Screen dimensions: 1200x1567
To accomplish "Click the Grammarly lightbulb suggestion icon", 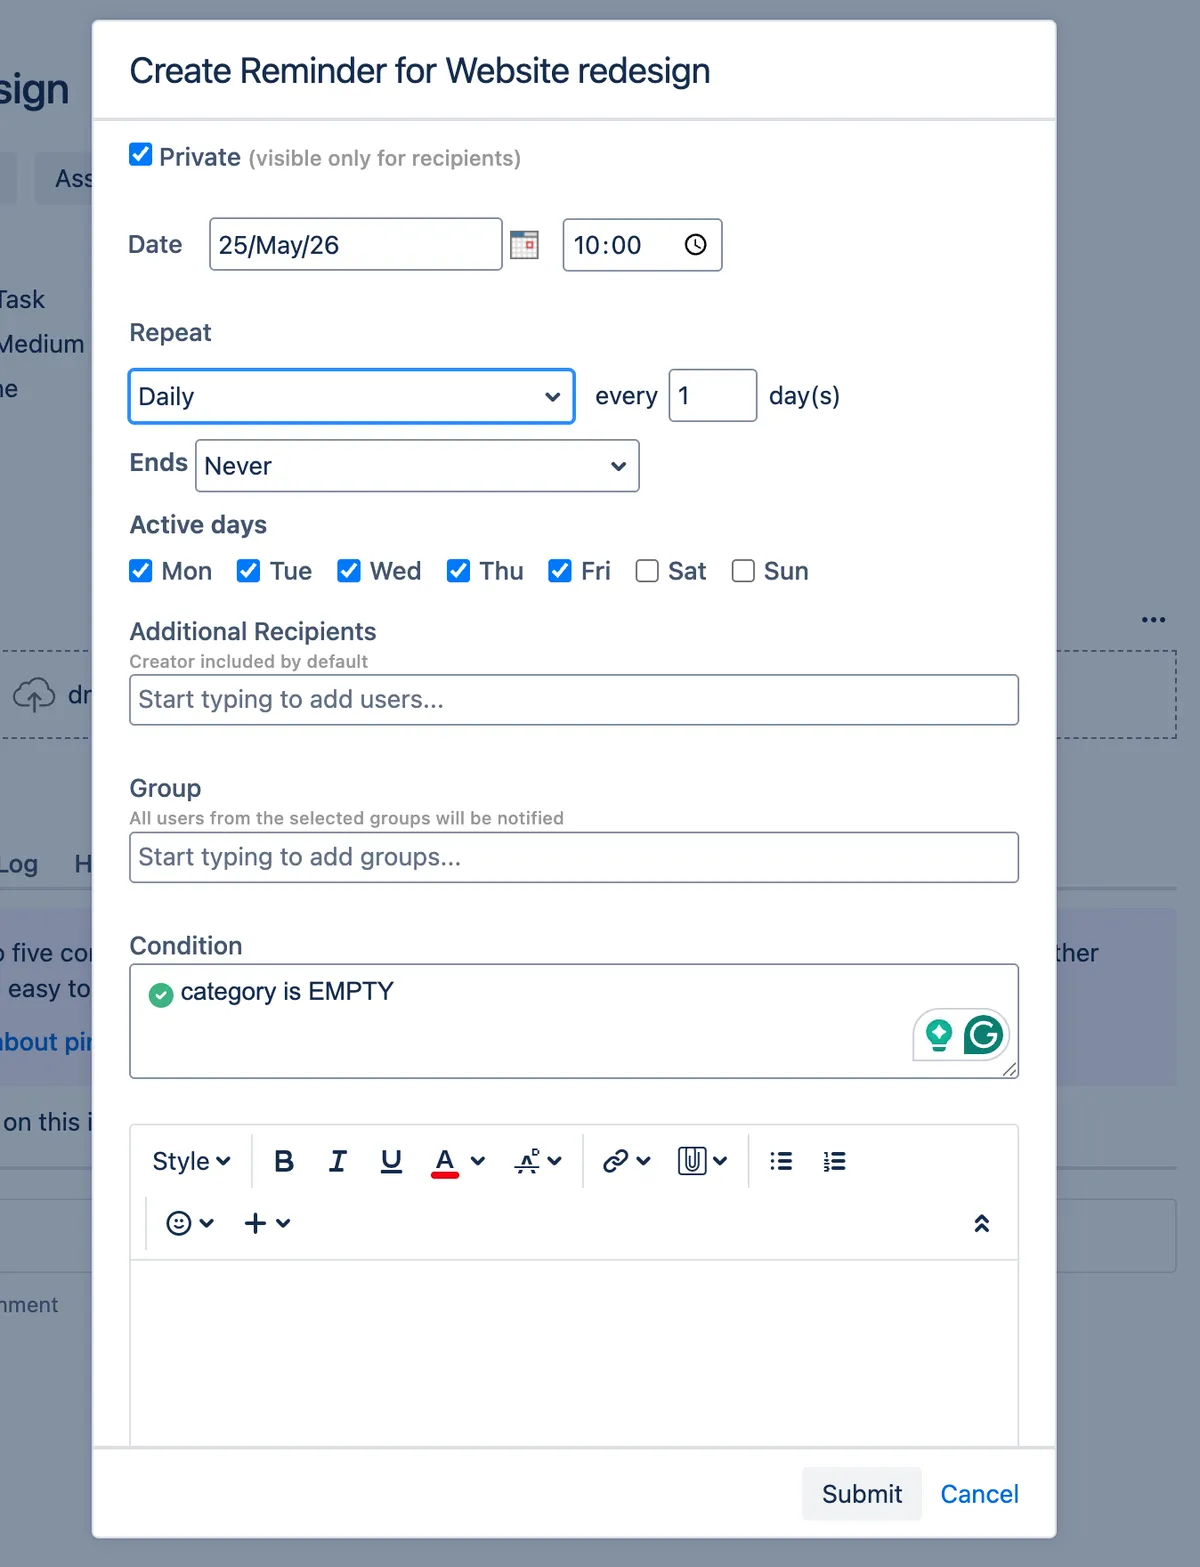I will tap(938, 1035).
